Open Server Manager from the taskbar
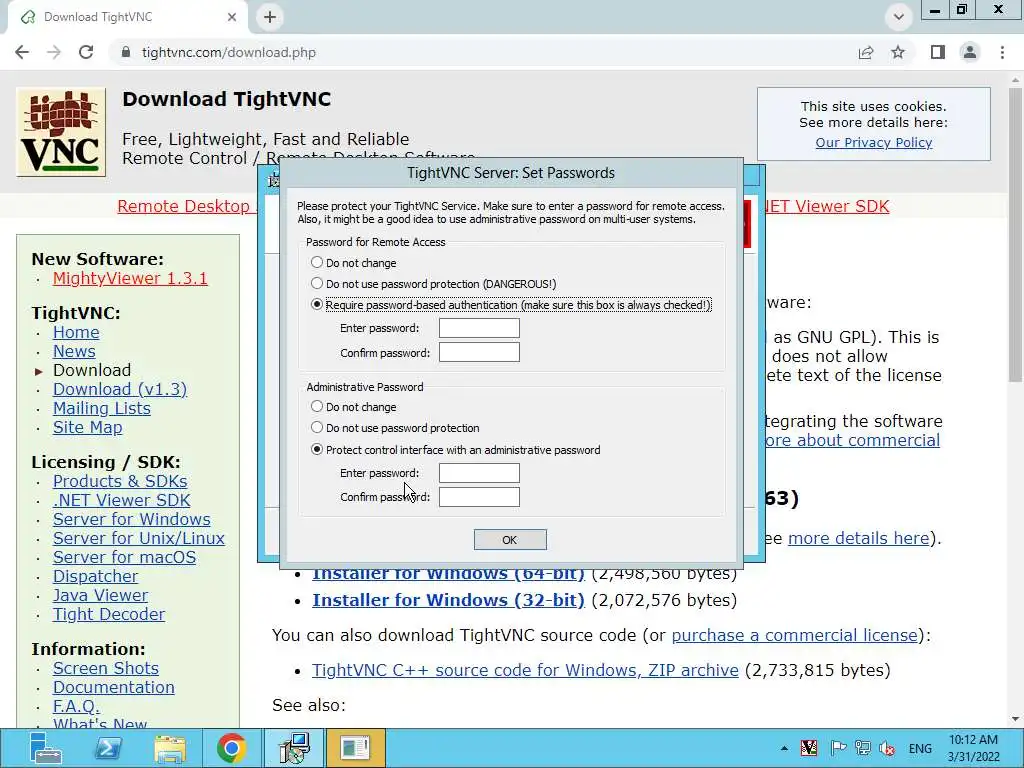 (45, 748)
